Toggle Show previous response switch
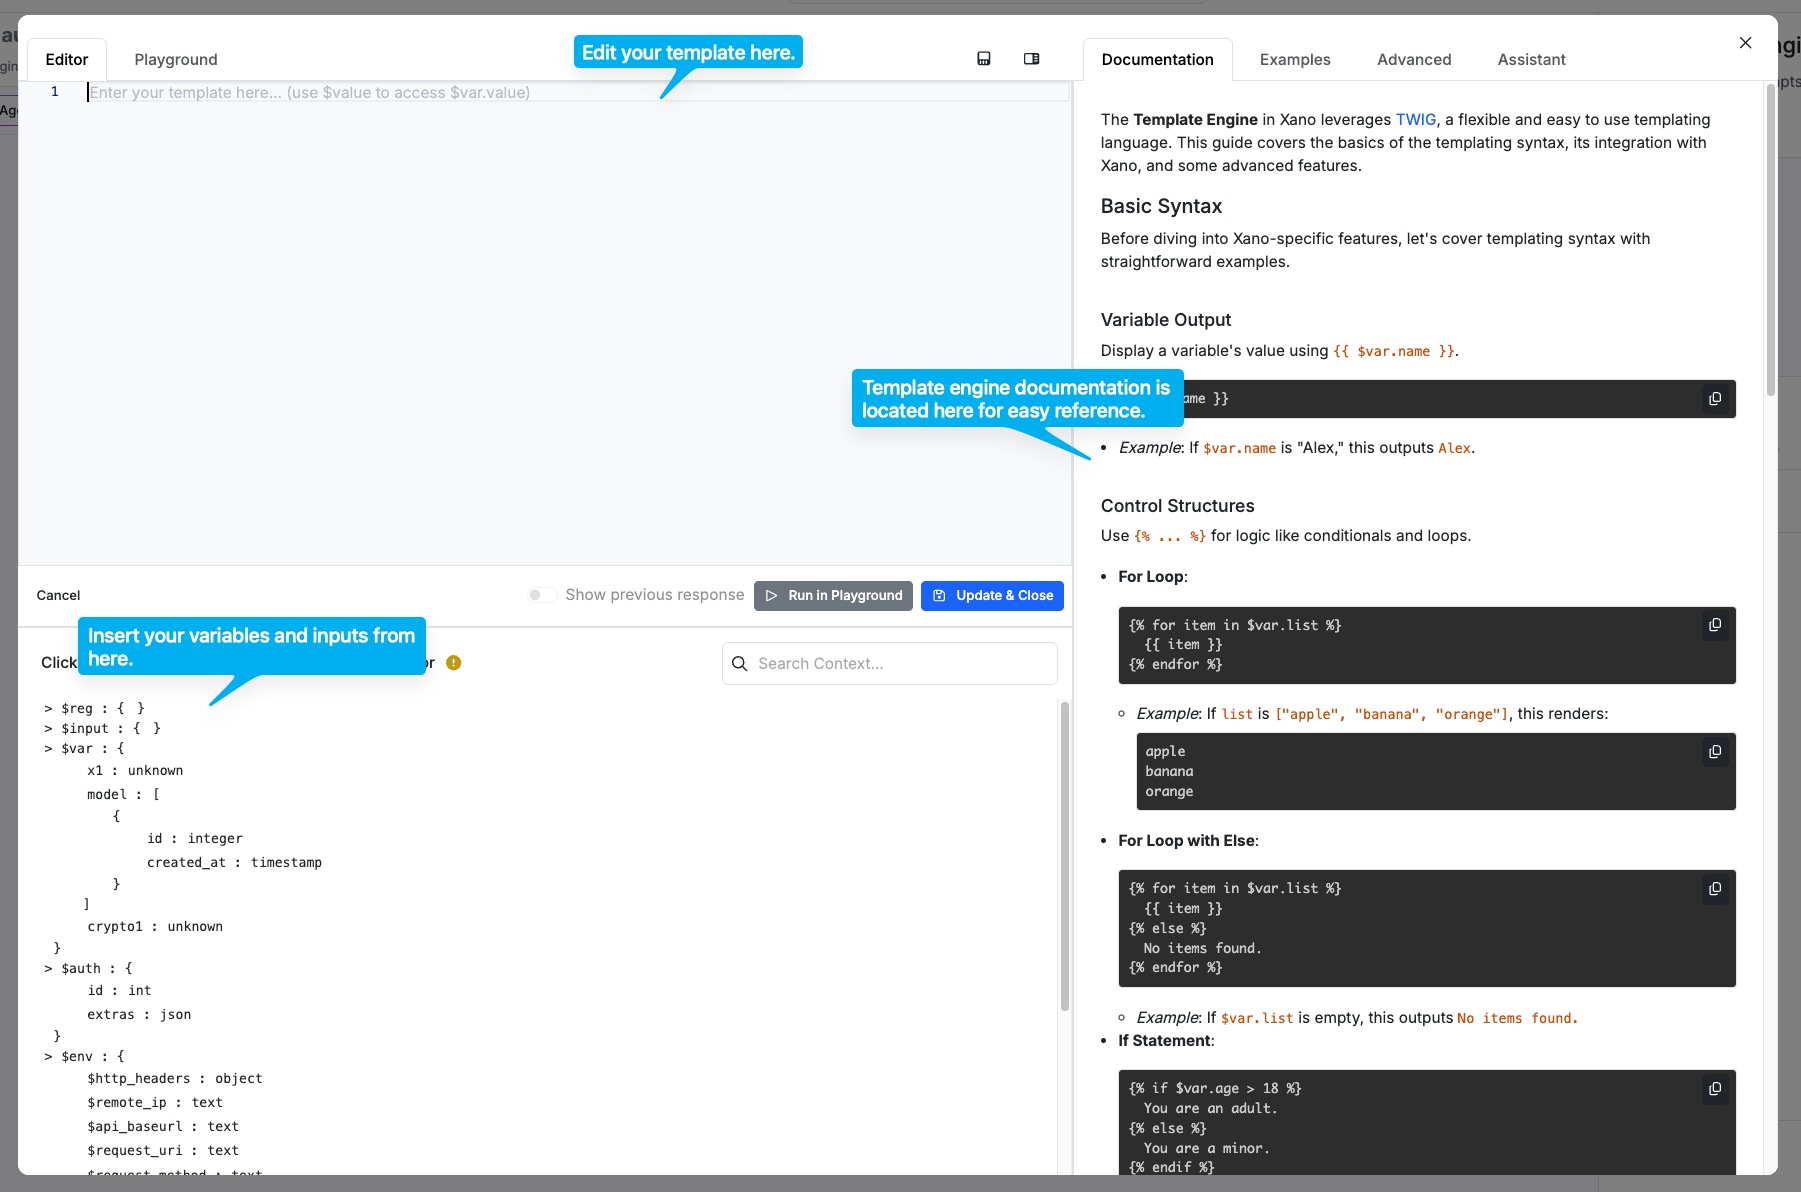 [542, 595]
